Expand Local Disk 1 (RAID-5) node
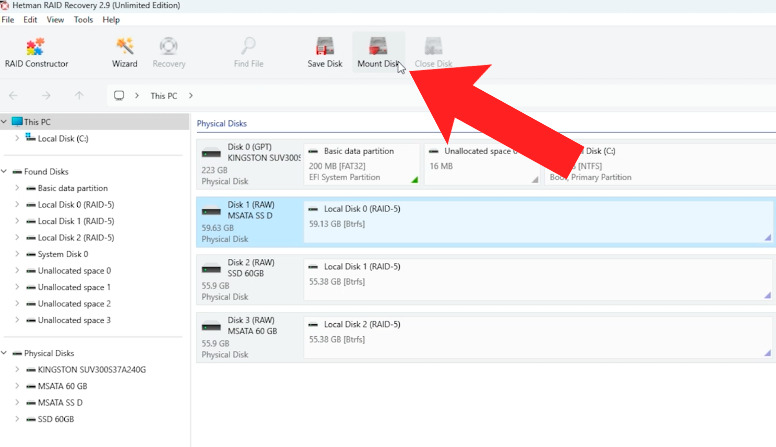The height and width of the screenshot is (447, 776). (17, 221)
